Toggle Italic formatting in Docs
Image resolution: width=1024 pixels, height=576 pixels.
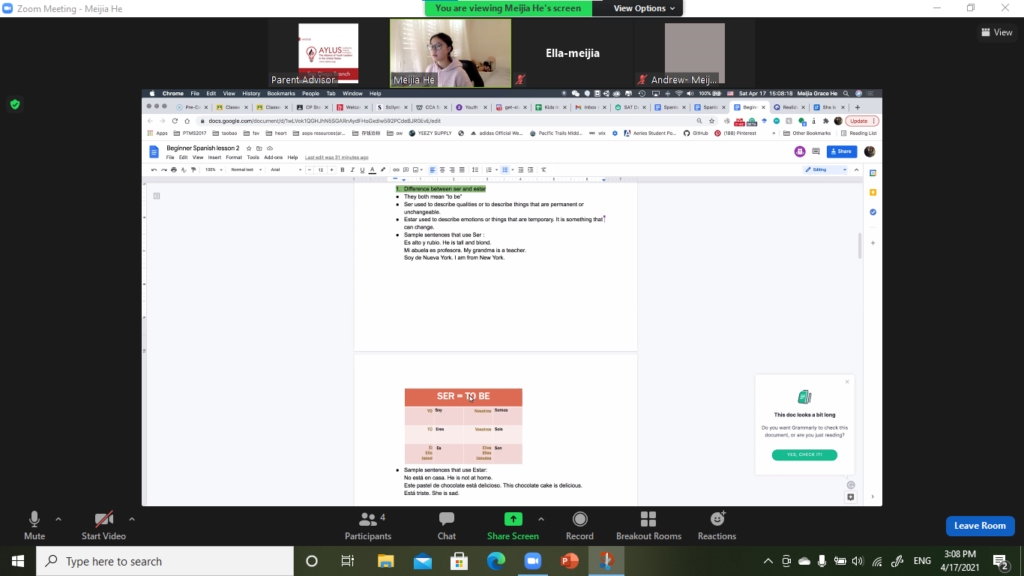click(x=352, y=170)
